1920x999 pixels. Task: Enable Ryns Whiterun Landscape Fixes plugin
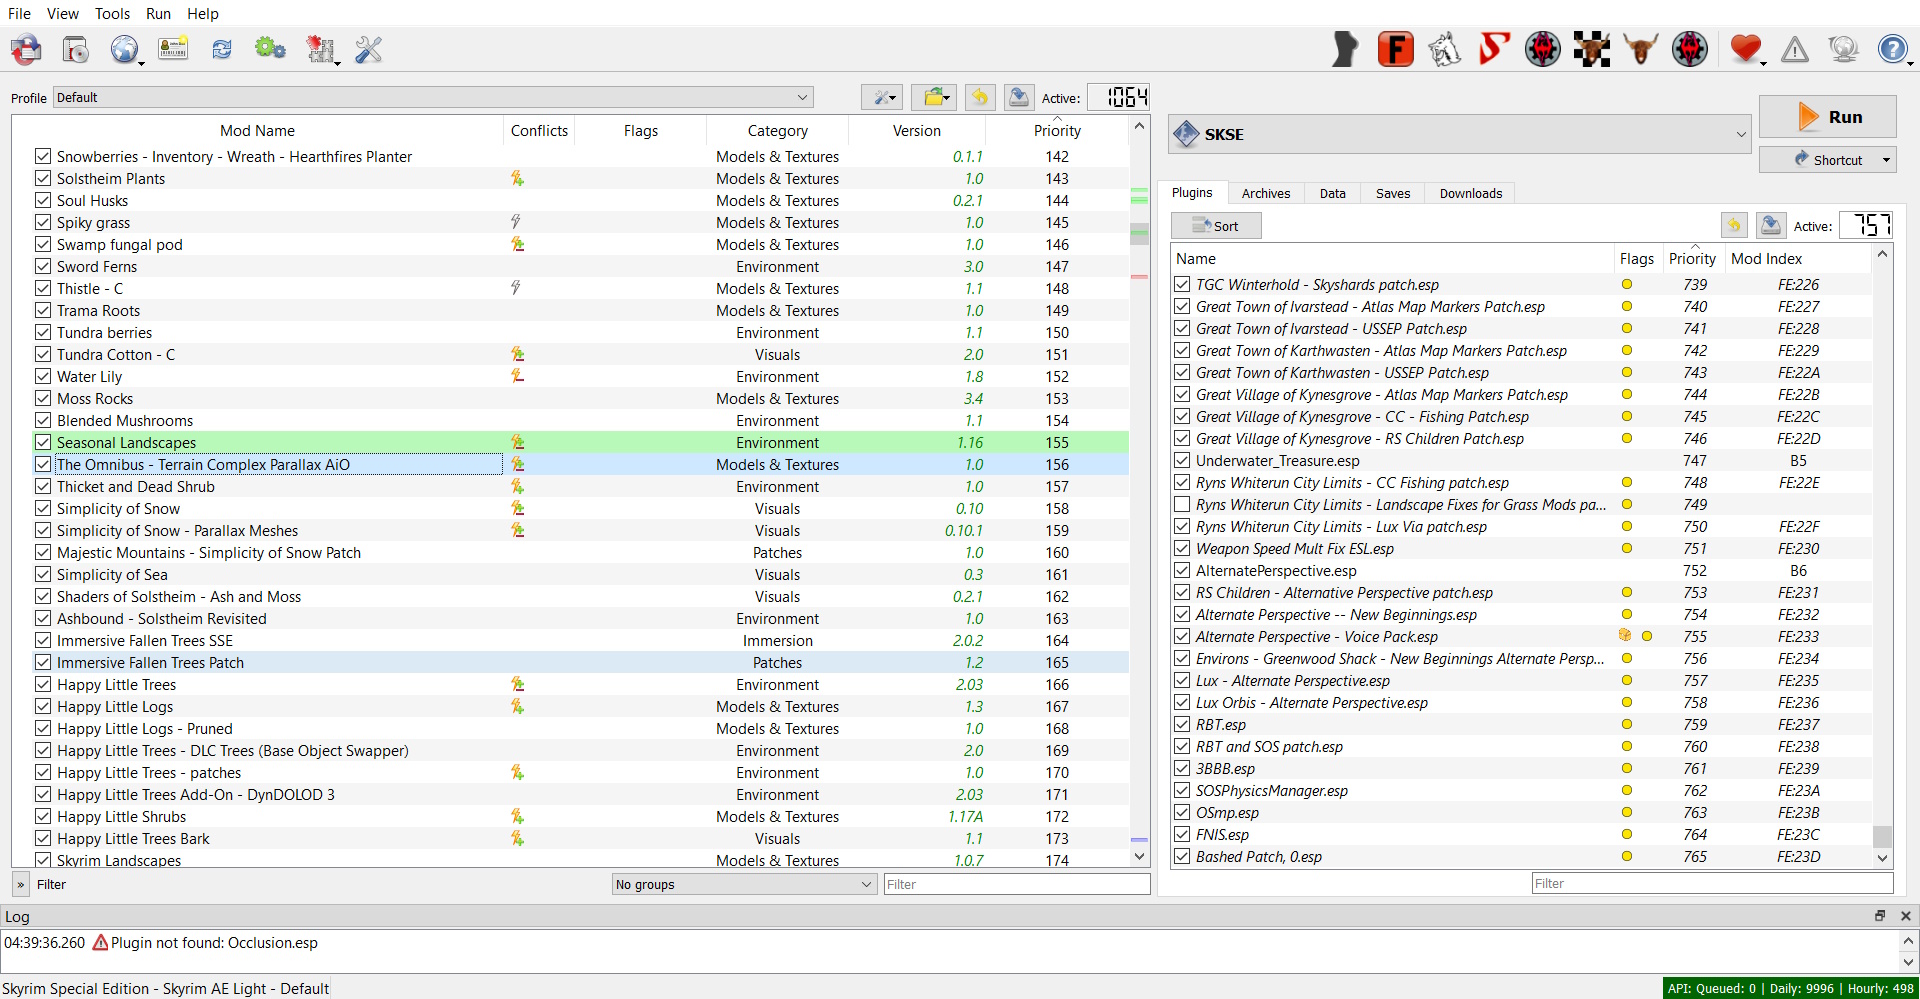(x=1182, y=504)
